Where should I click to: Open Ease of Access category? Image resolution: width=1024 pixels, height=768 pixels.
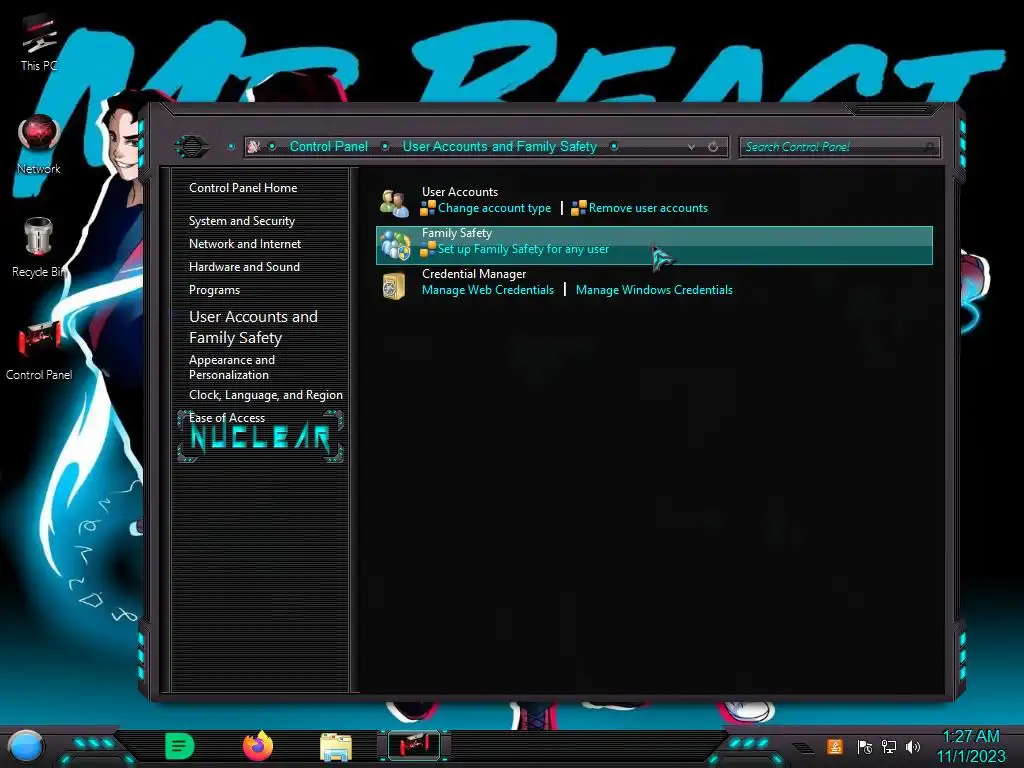click(227, 418)
